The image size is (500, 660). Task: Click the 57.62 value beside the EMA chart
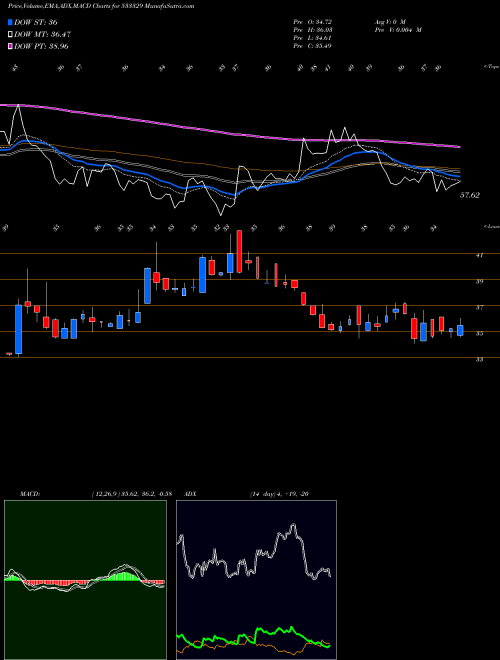point(470,195)
